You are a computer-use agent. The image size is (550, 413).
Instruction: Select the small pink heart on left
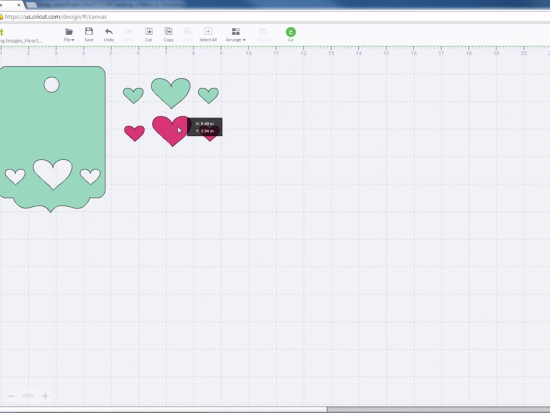134,133
